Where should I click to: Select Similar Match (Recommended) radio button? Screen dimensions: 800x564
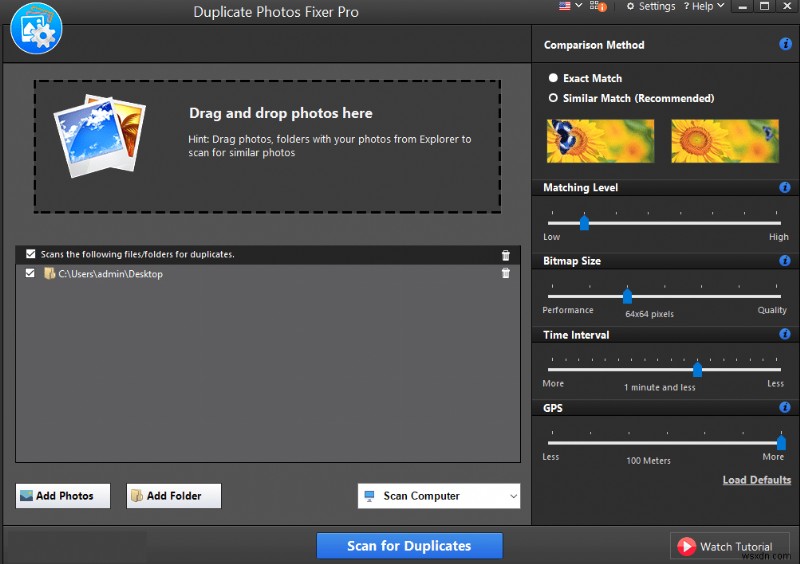click(553, 97)
